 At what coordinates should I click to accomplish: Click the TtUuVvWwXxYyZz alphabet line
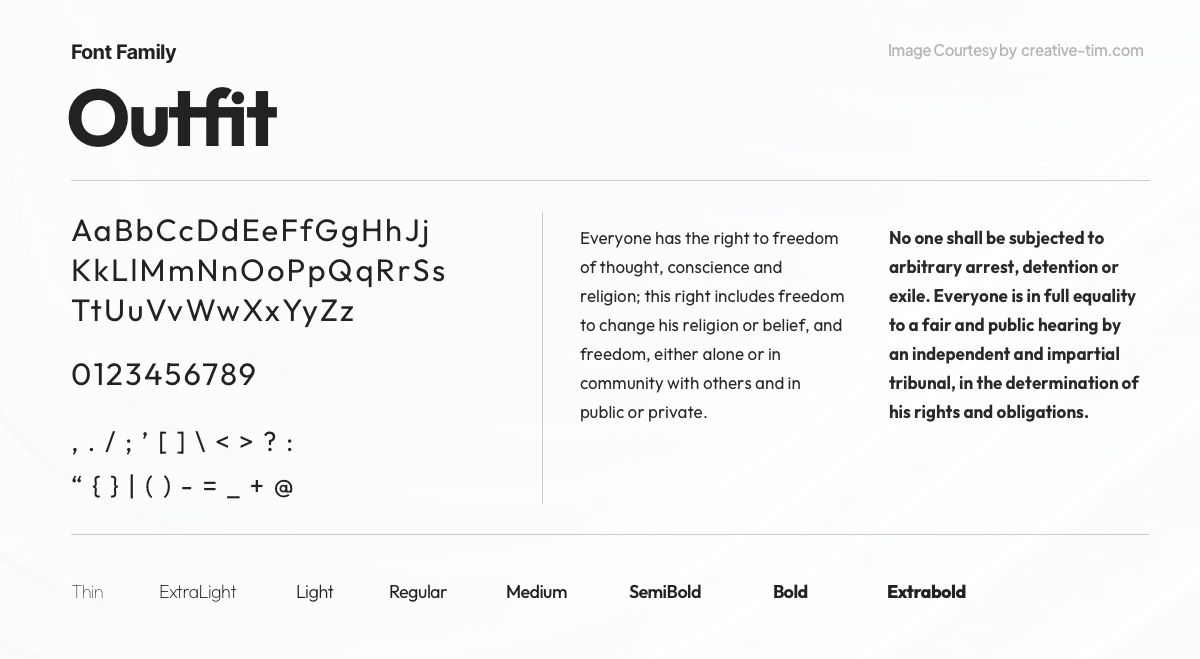click(x=213, y=311)
